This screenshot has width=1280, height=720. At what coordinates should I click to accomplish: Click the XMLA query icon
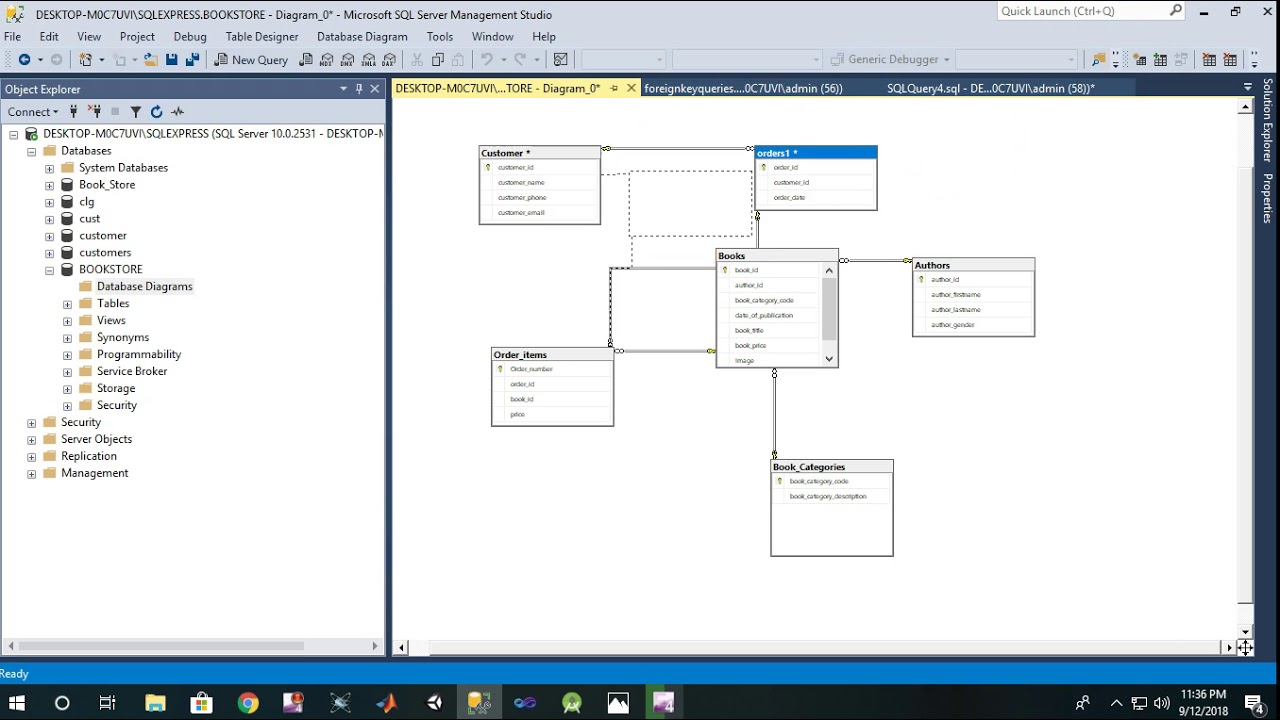369,60
